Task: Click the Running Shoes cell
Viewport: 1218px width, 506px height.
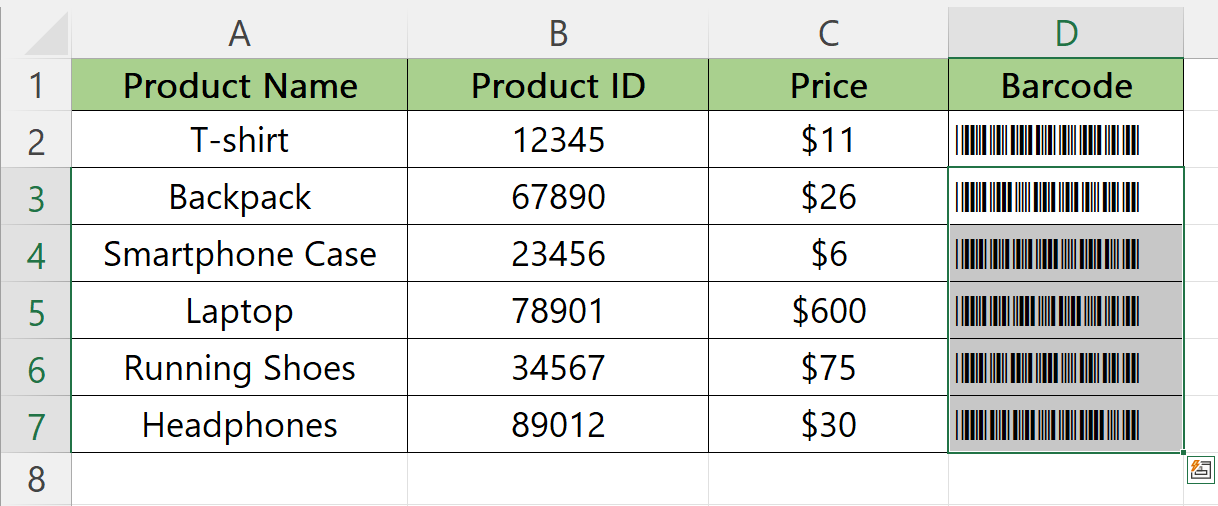Action: tap(239, 367)
